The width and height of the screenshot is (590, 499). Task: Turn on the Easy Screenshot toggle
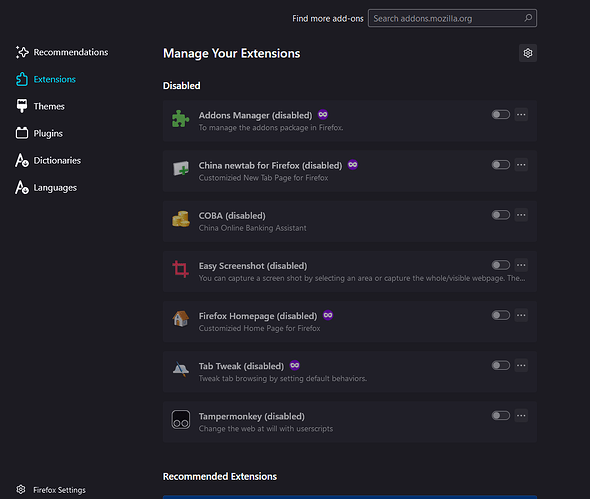(x=501, y=265)
